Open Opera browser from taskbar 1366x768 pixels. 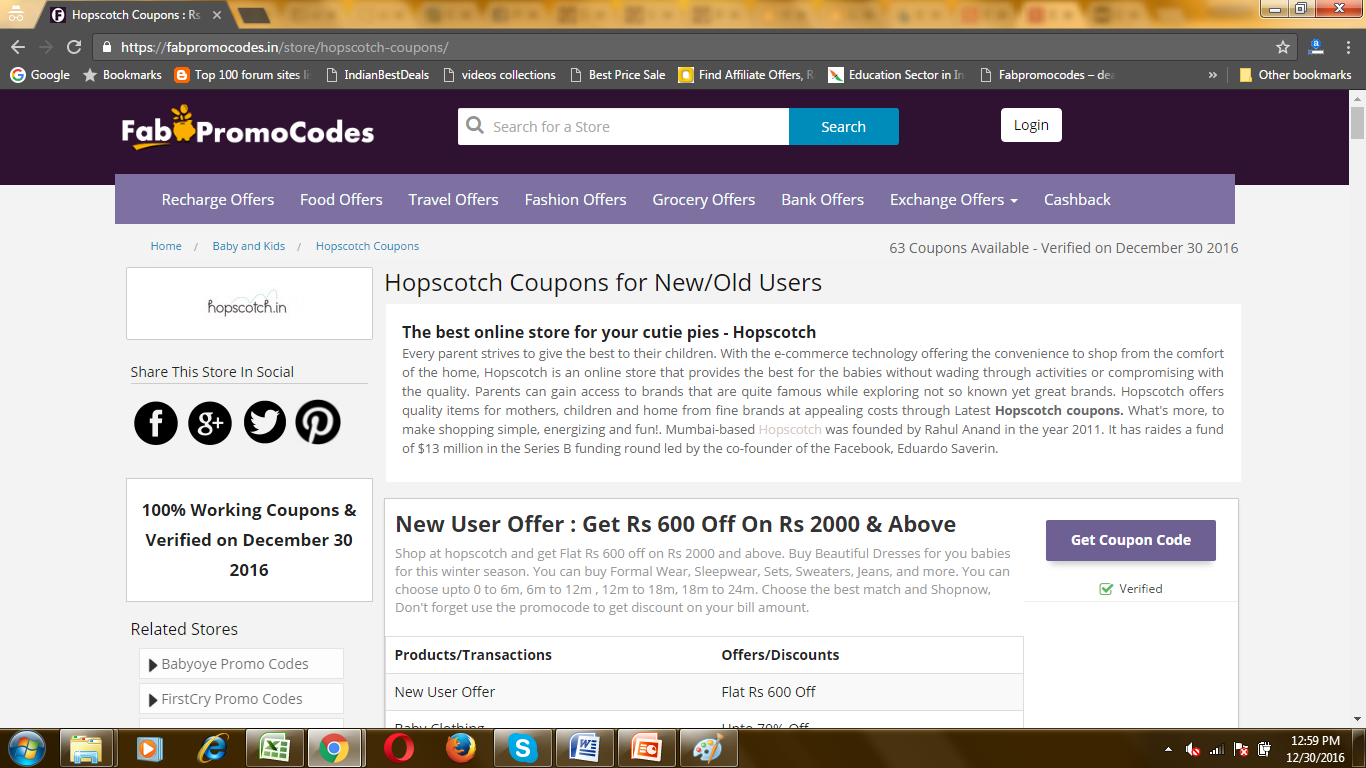coord(399,748)
